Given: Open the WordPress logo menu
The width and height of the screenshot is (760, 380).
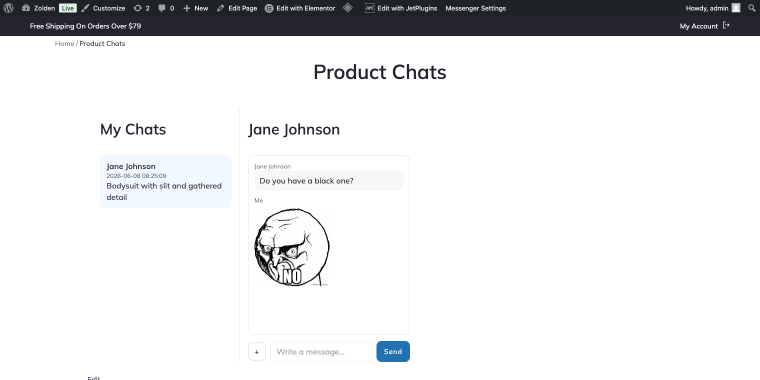Looking at the screenshot, I should [x=8, y=8].
